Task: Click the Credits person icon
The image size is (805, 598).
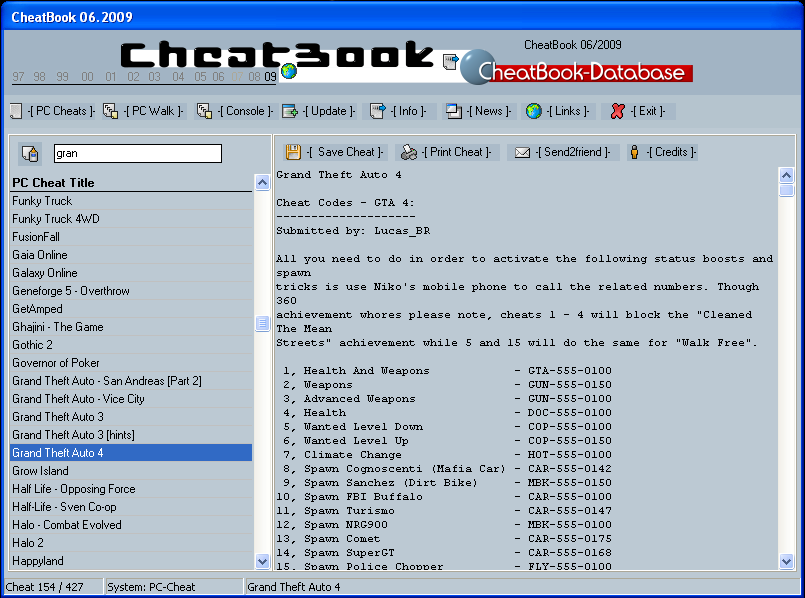Action: click(x=635, y=152)
